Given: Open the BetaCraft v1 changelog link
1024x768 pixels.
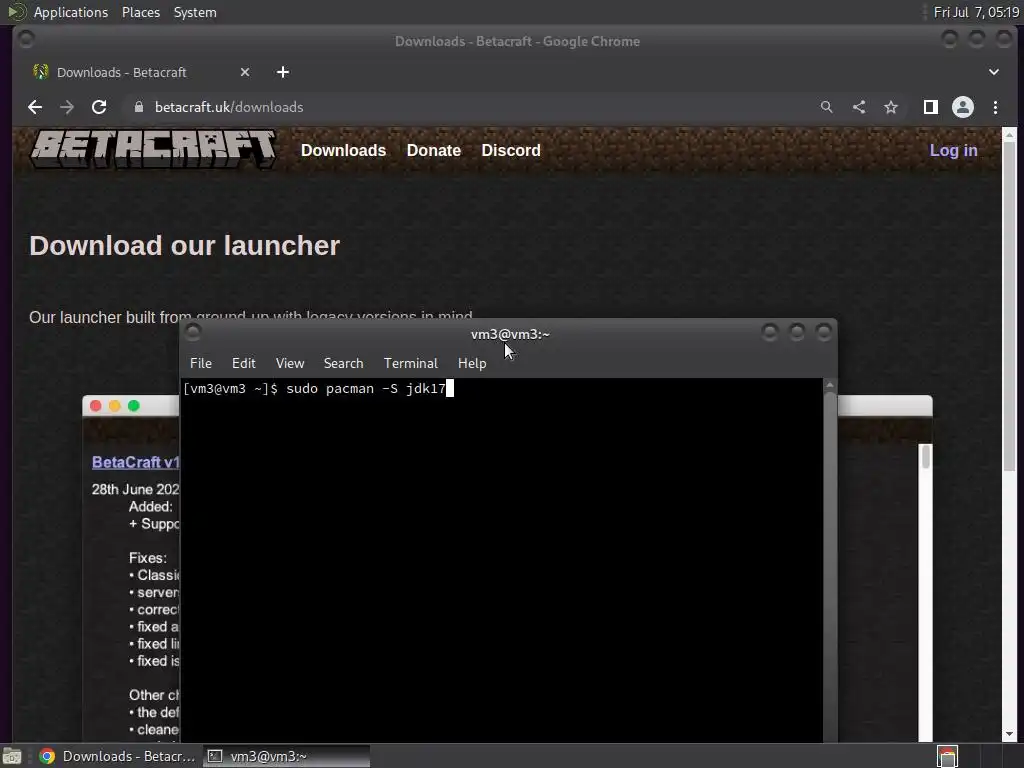Looking at the screenshot, I should tap(135, 462).
